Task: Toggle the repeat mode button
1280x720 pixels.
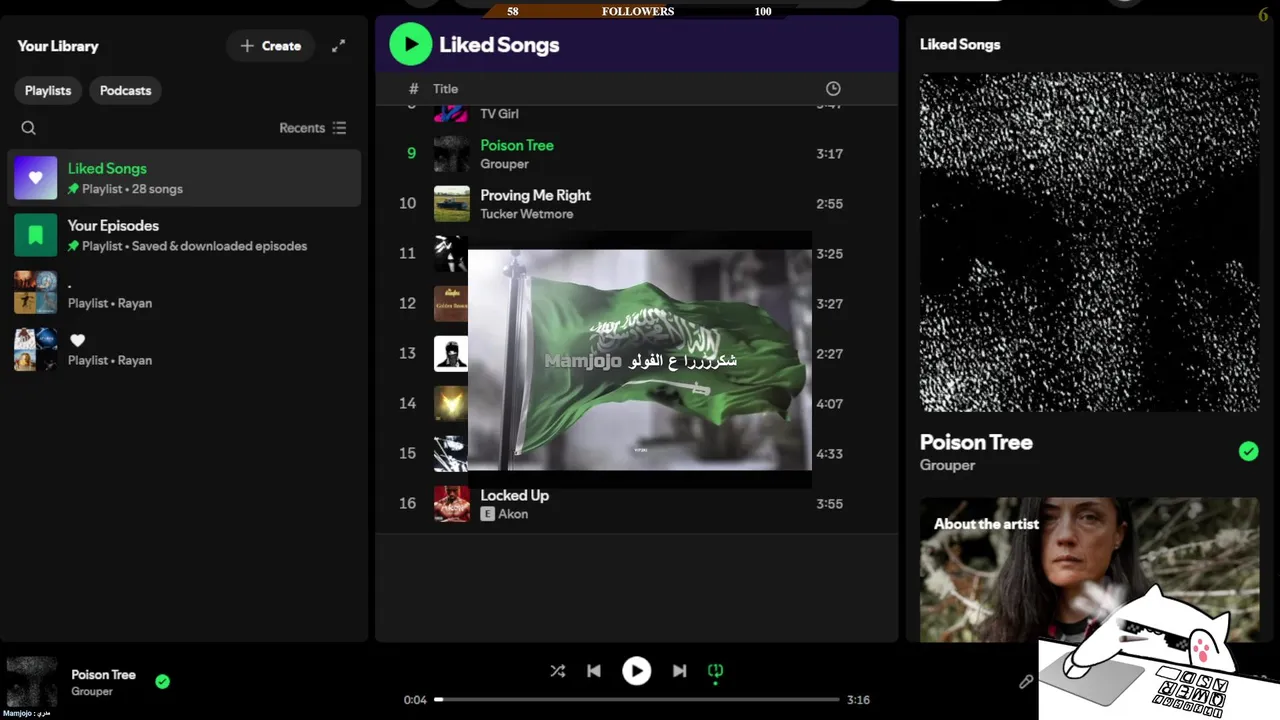Action: [715, 671]
